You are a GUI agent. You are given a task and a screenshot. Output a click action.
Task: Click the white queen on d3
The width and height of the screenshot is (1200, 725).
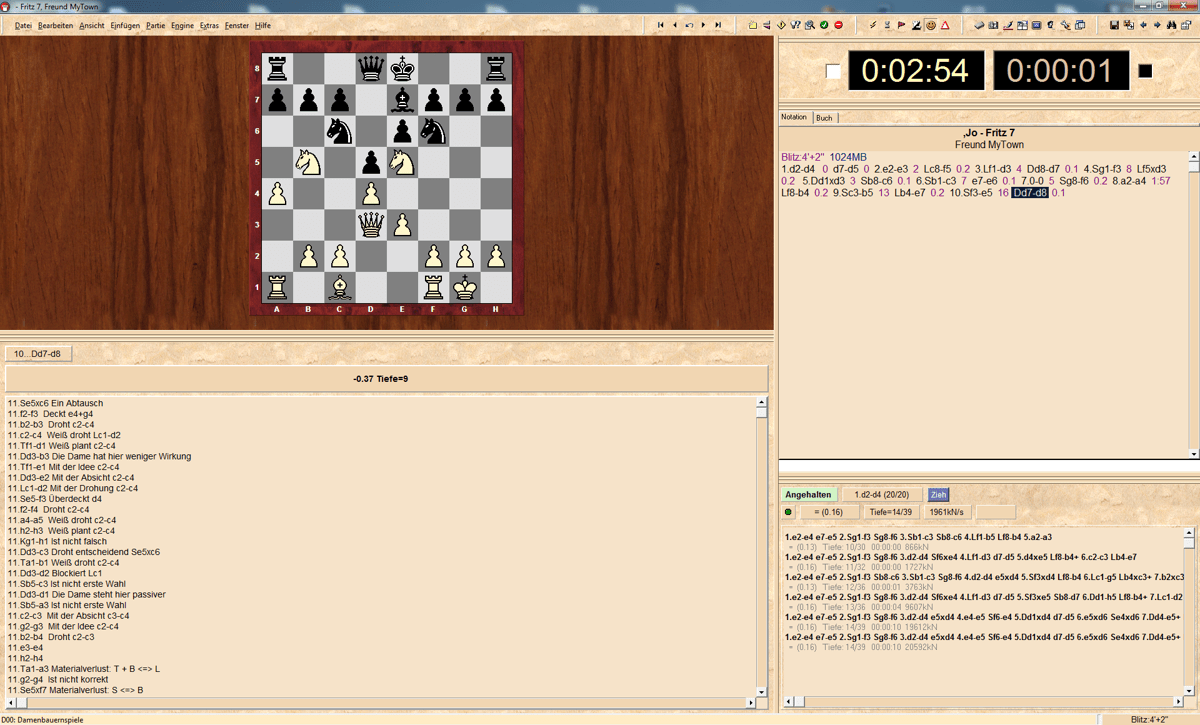point(371,223)
